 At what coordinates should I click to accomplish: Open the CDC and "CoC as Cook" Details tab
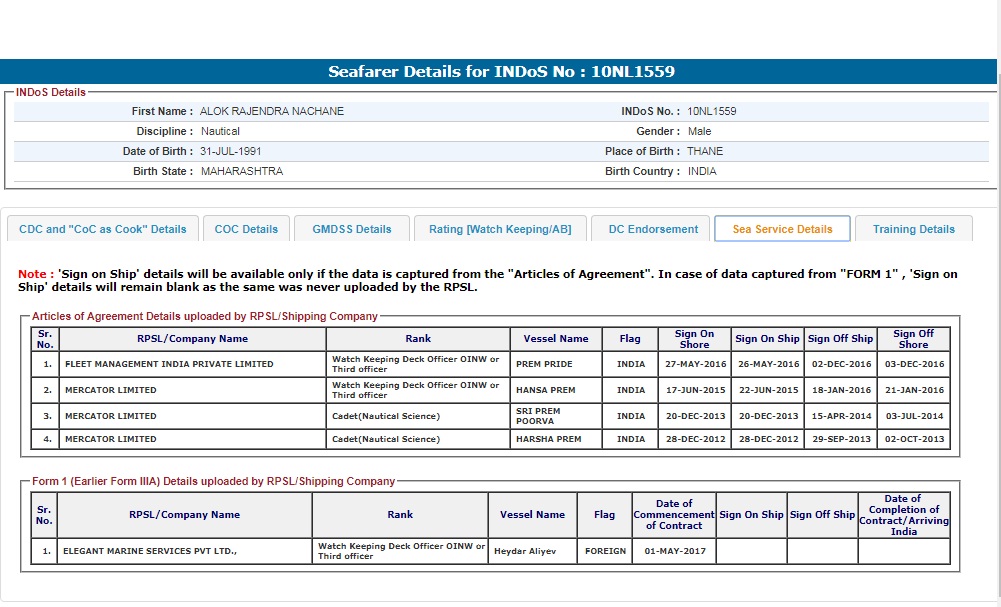103,229
